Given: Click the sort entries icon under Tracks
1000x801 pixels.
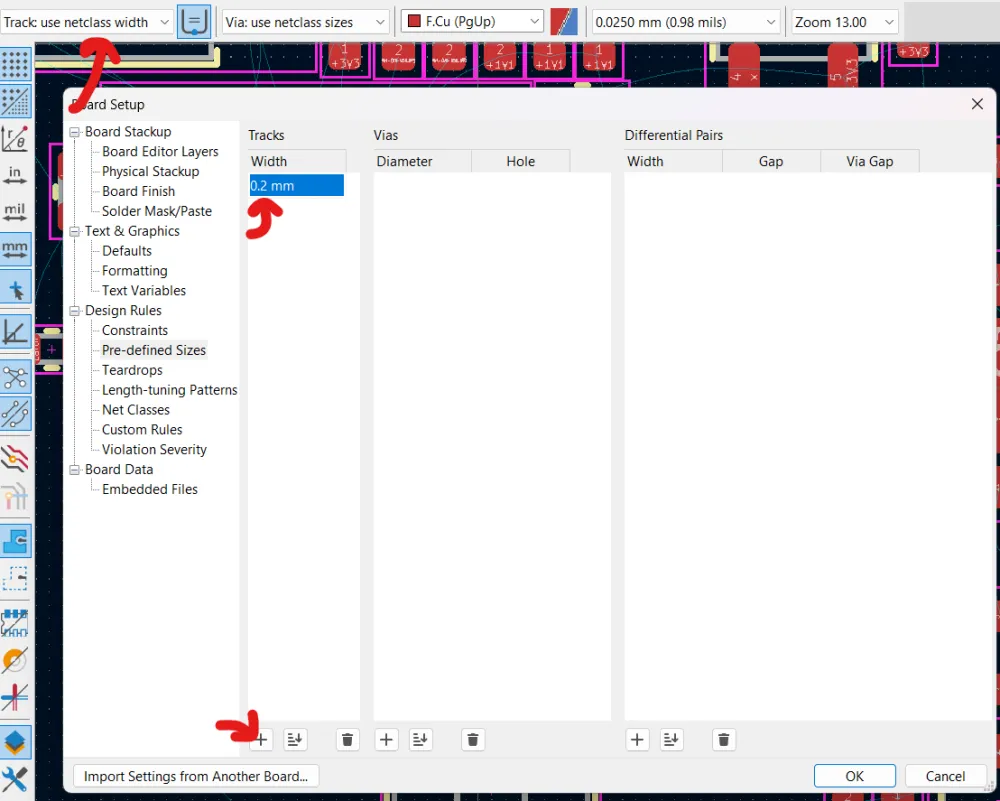Looking at the screenshot, I should pos(295,739).
